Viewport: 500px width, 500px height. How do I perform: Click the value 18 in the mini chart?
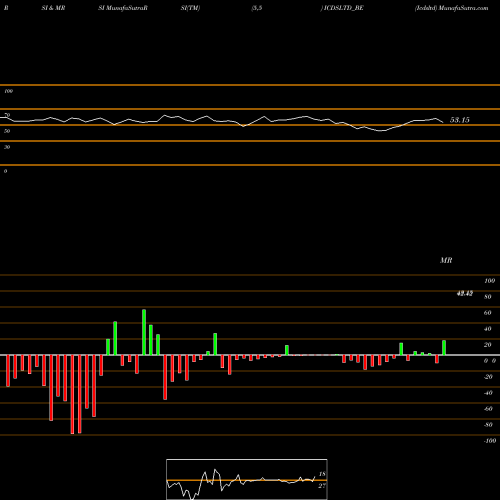pos(322,474)
